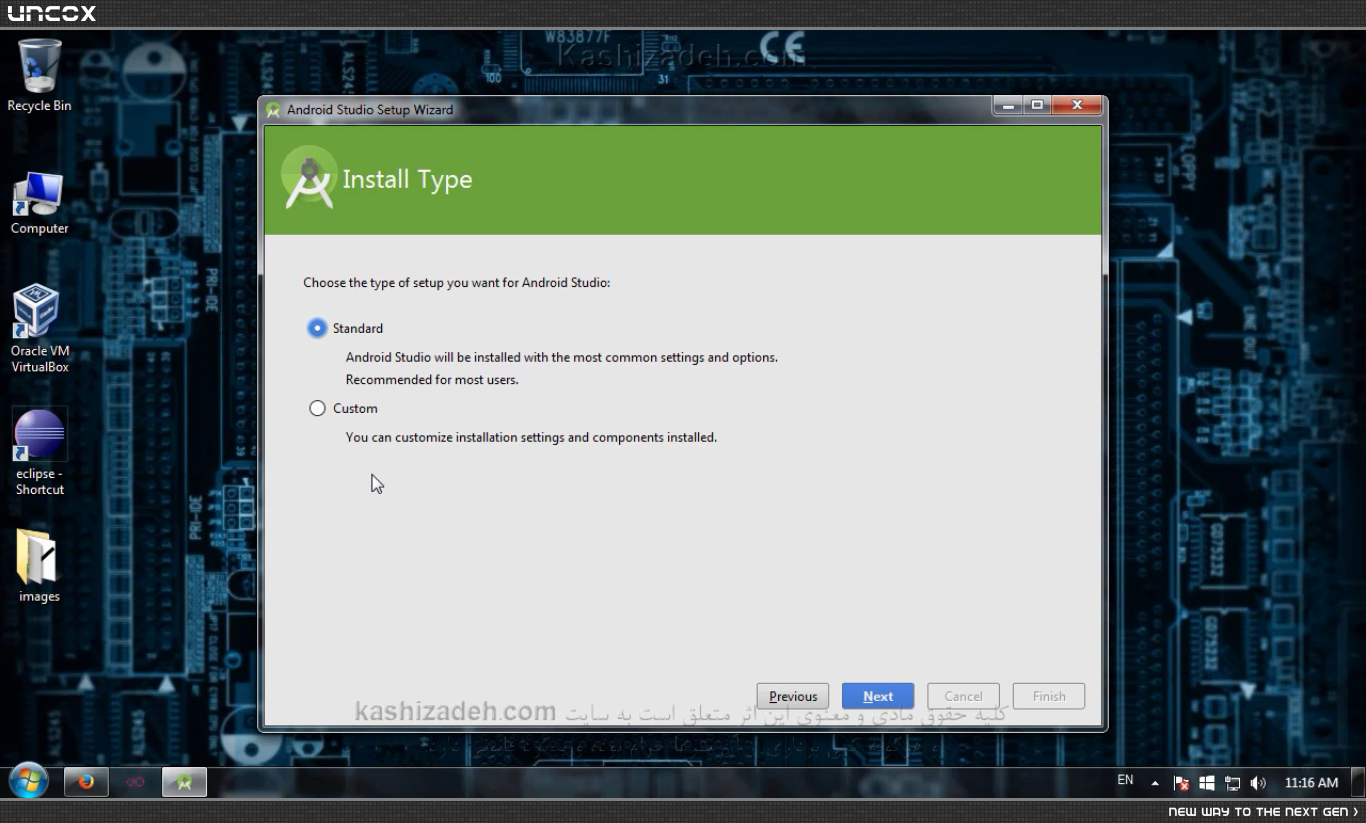The image size is (1366, 823).
Task: Click the pink infinity taskbar icon
Action: (136, 782)
